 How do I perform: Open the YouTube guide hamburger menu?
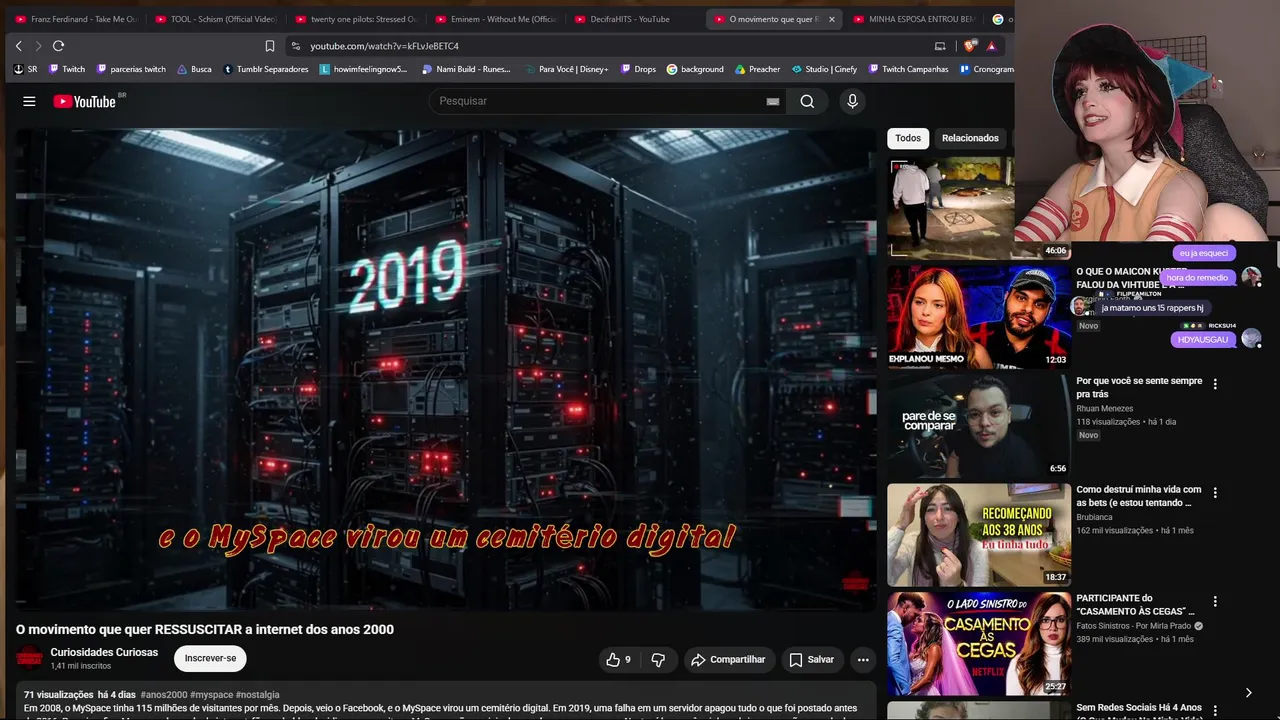click(x=29, y=101)
